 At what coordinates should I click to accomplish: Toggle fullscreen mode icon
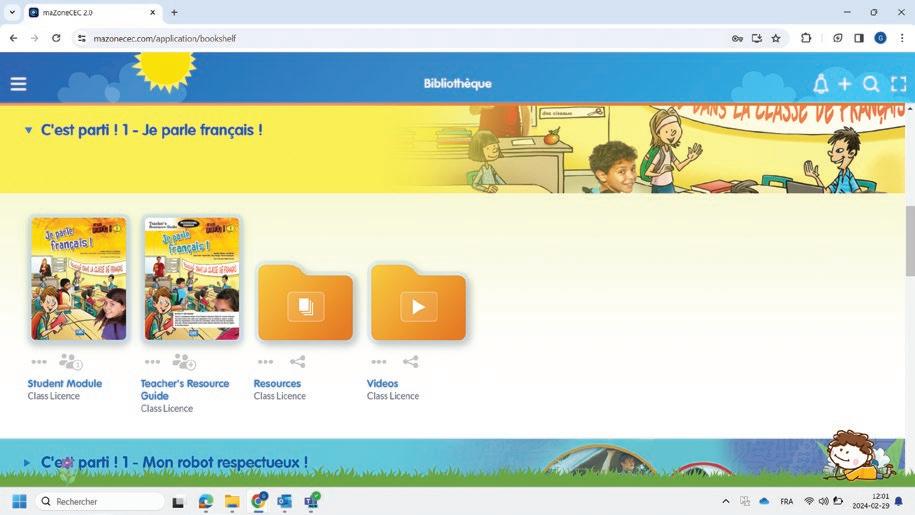pyautogui.click(x=899, y=84)
